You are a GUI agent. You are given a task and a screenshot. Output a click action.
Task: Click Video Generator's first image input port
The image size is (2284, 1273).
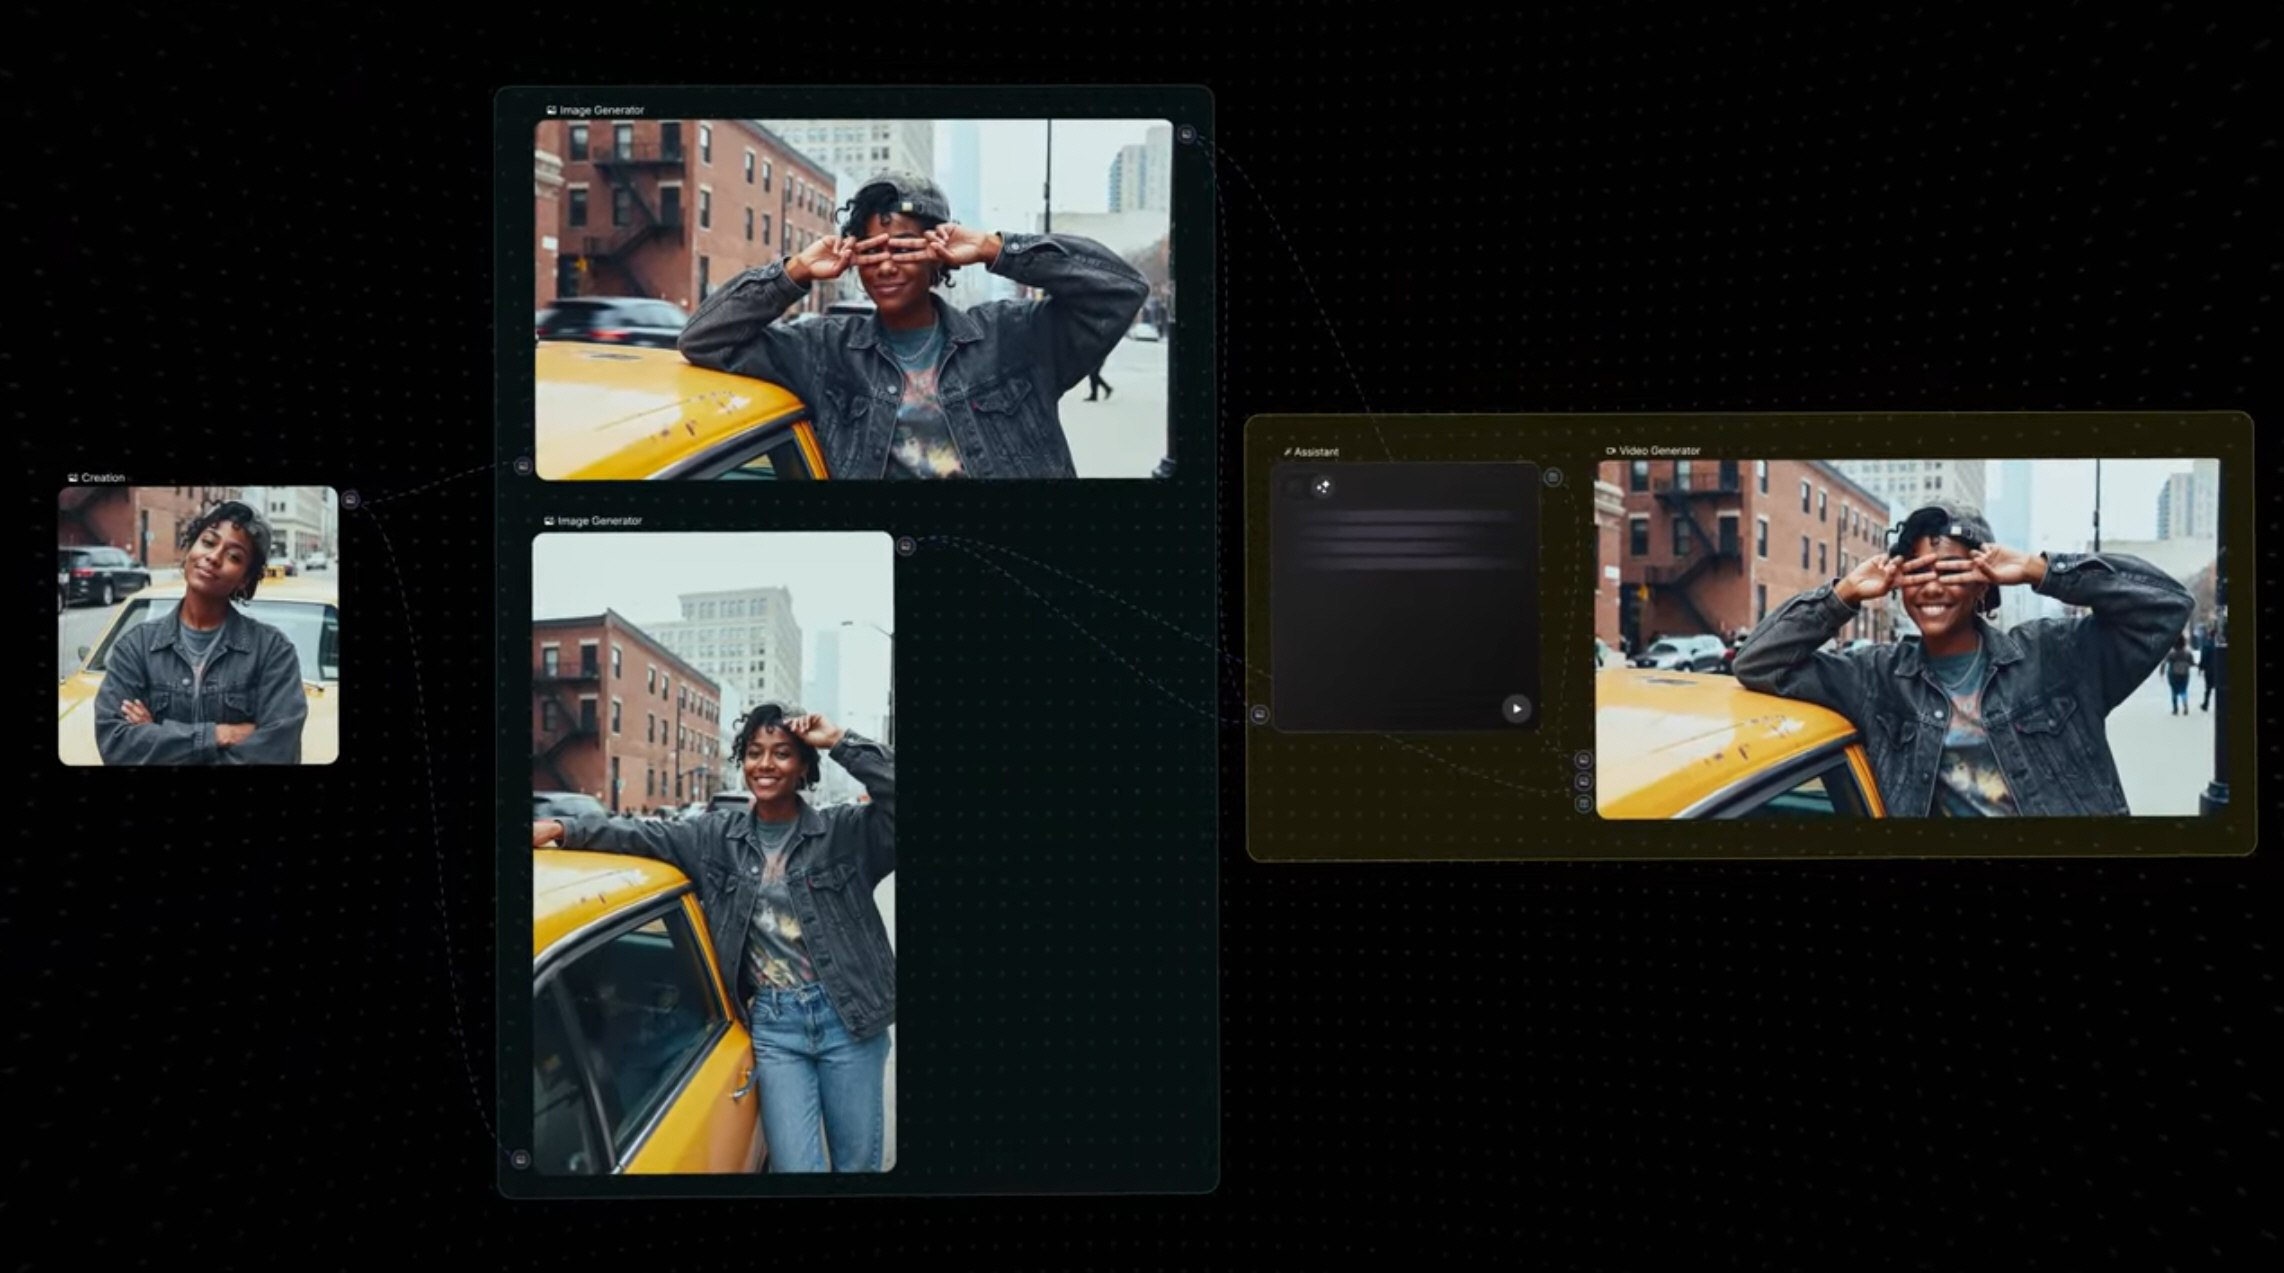[1583, 760]
